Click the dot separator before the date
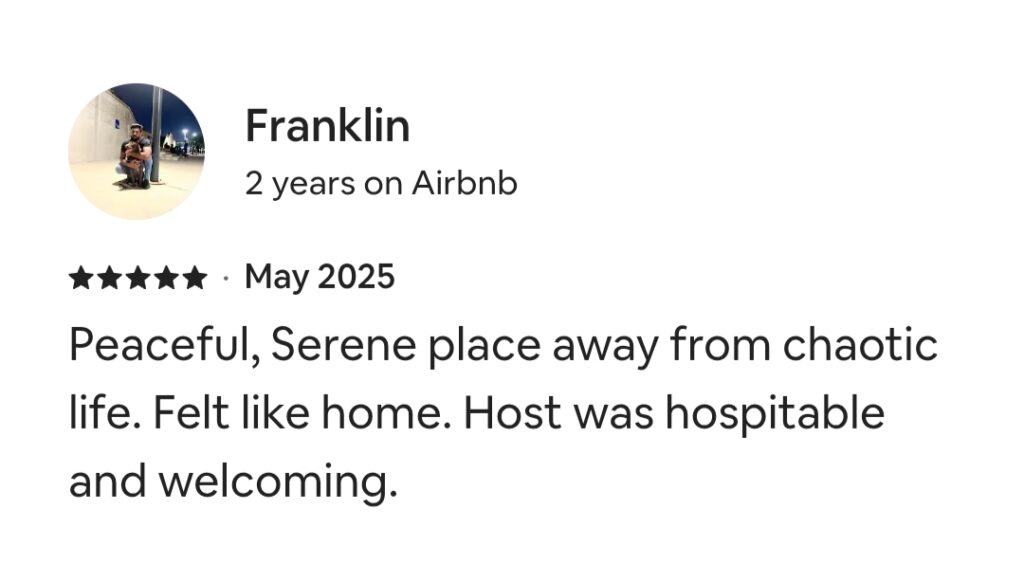The width and height of the screenshot is (1024, 582). click(225, 278)
